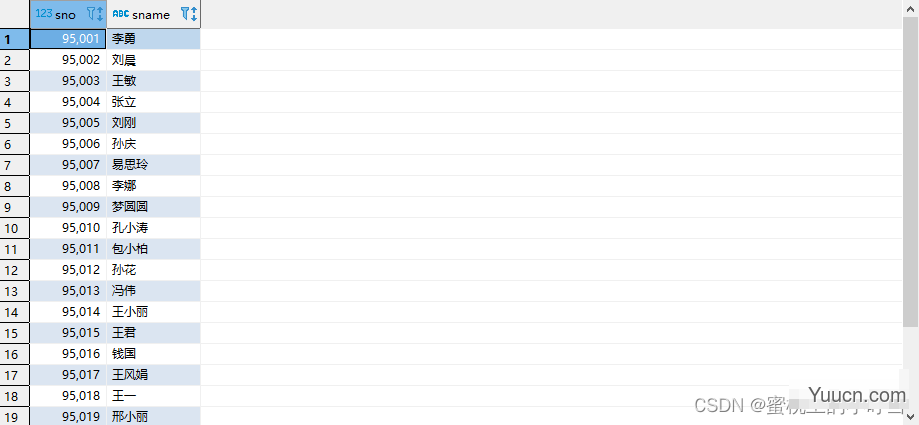The image size is (919, 425).
Task: Select row number 7 header
Action: 15,165
